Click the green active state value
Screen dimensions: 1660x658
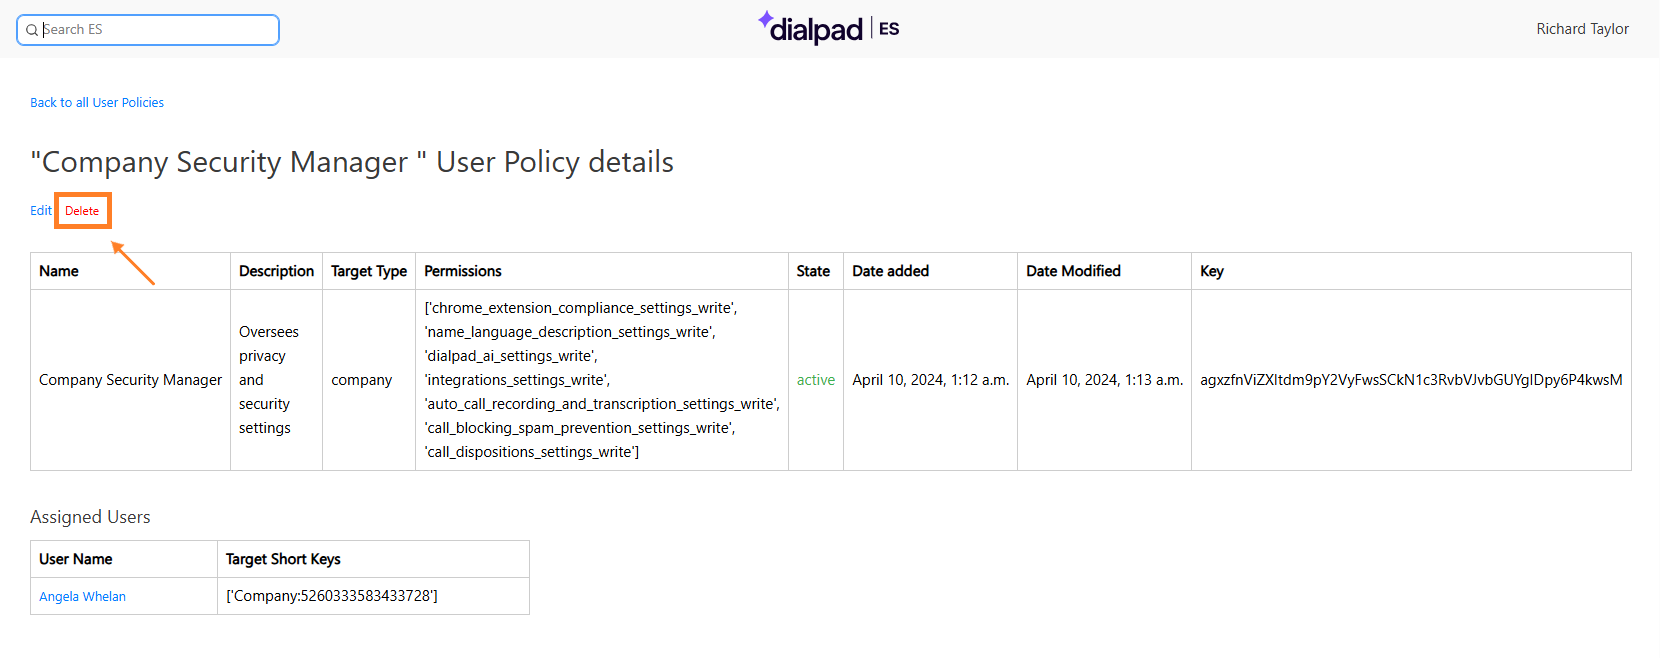click(815, 380)
